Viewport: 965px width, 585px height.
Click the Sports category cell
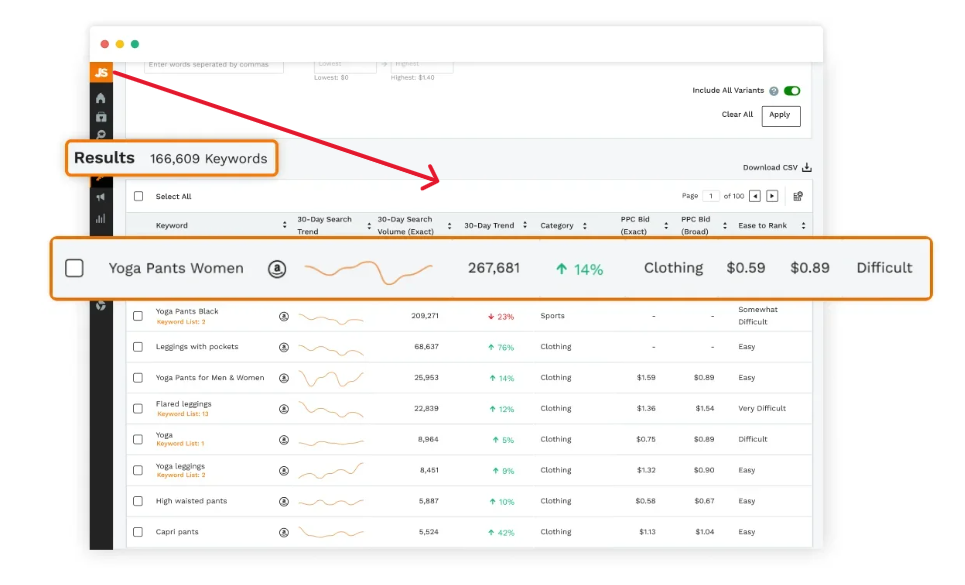[x=552, y=316]
